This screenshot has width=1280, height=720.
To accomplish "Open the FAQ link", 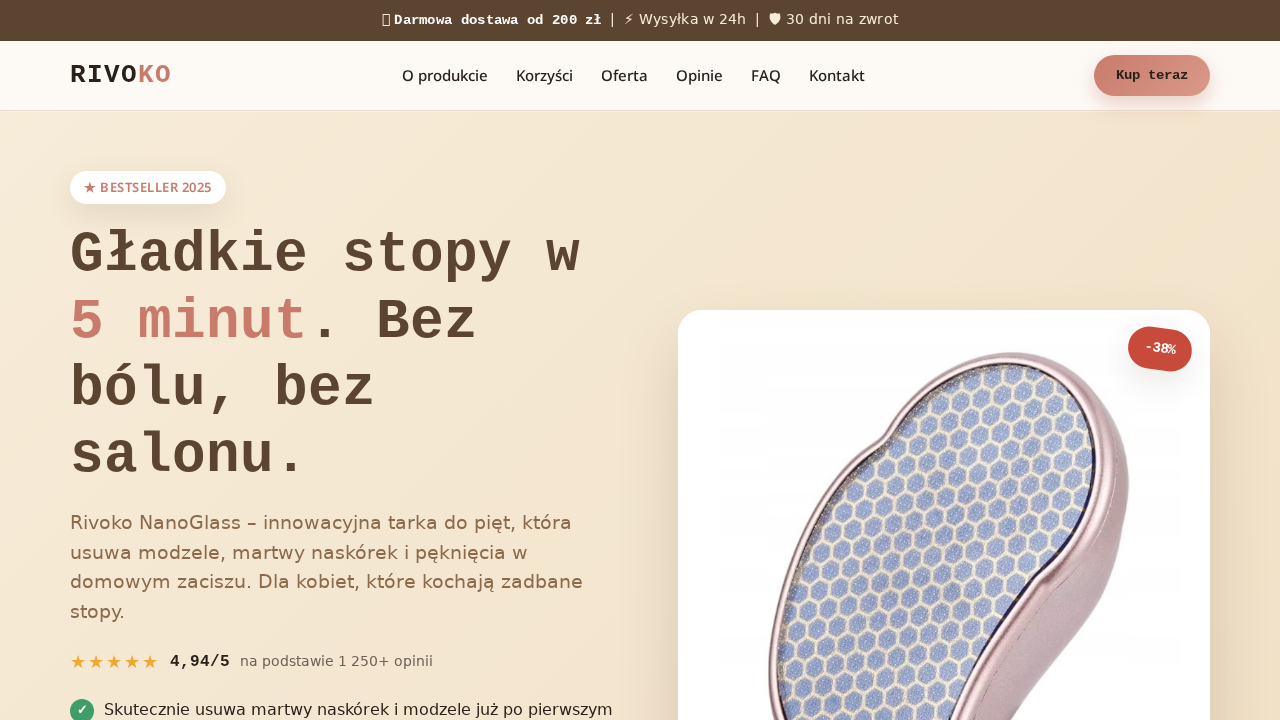I will click(766, 75).
